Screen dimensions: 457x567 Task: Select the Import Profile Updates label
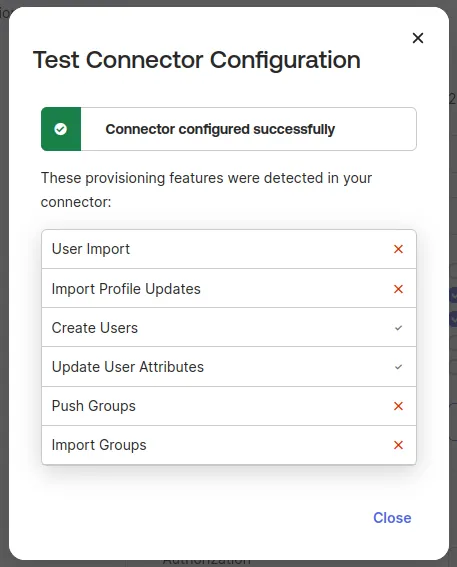(x=126, y=289)
